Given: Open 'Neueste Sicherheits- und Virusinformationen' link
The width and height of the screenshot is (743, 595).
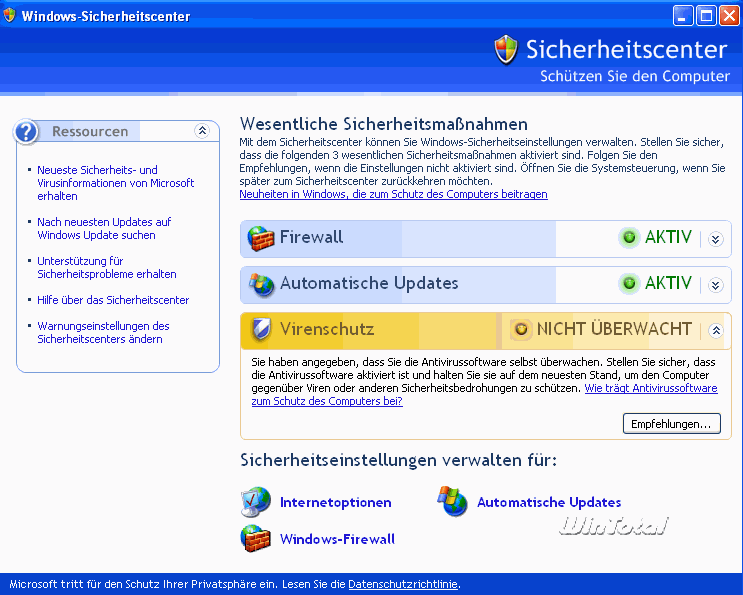Looking at the screenshot, I should (x=116, y=183).
